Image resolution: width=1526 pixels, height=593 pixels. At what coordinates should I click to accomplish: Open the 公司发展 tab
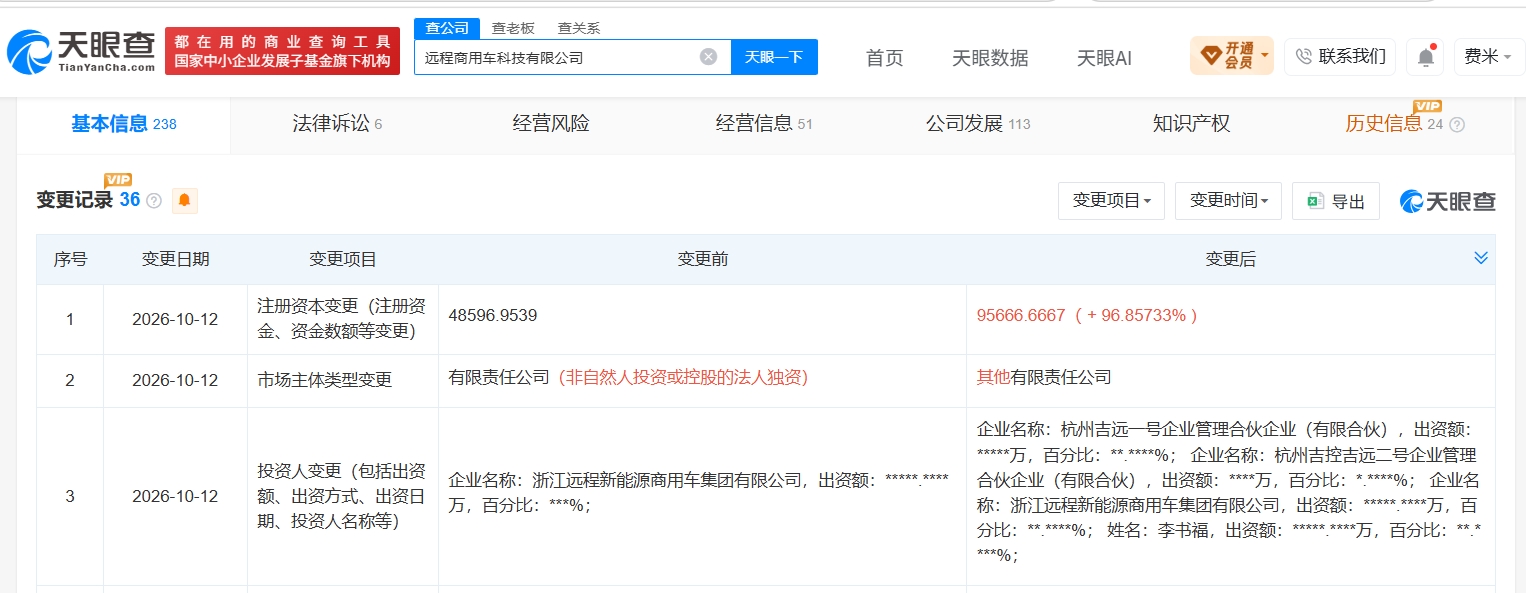click(x=978, y=124)
